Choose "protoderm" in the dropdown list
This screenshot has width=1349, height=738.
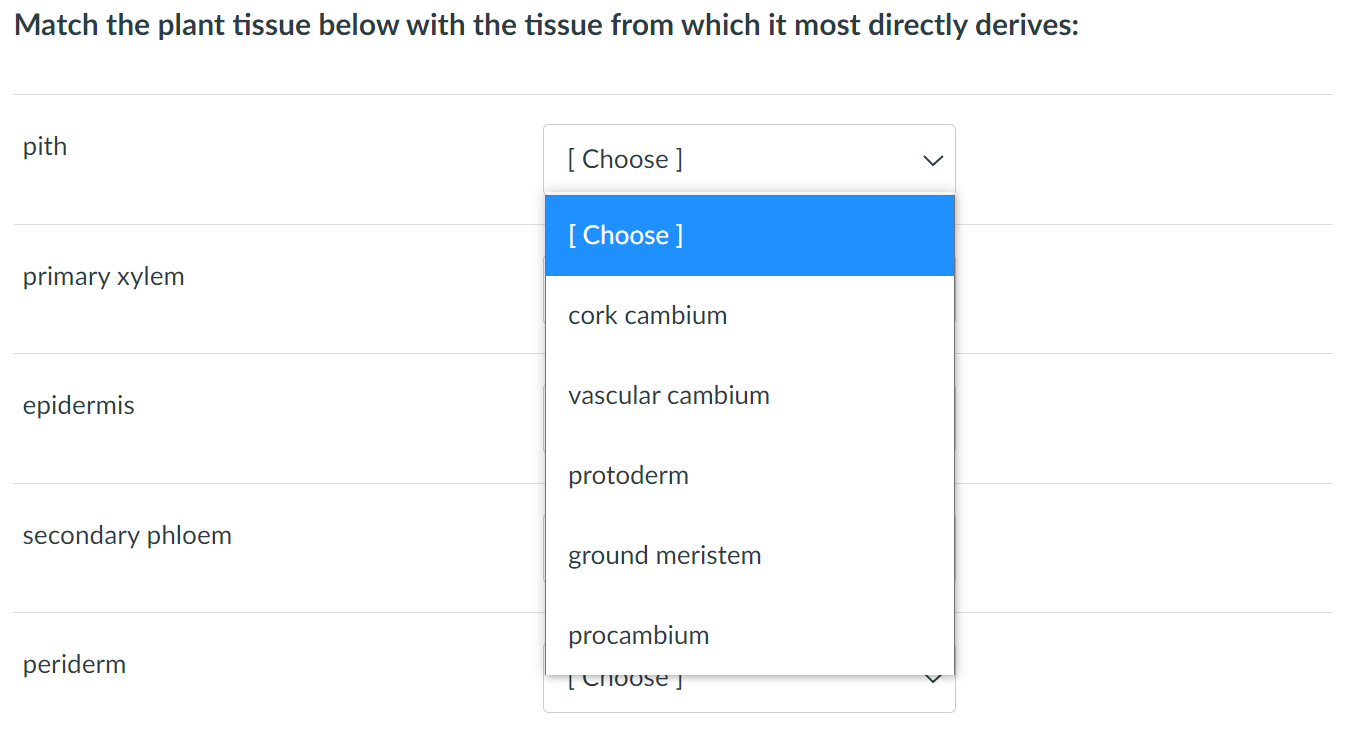point(628,475)
